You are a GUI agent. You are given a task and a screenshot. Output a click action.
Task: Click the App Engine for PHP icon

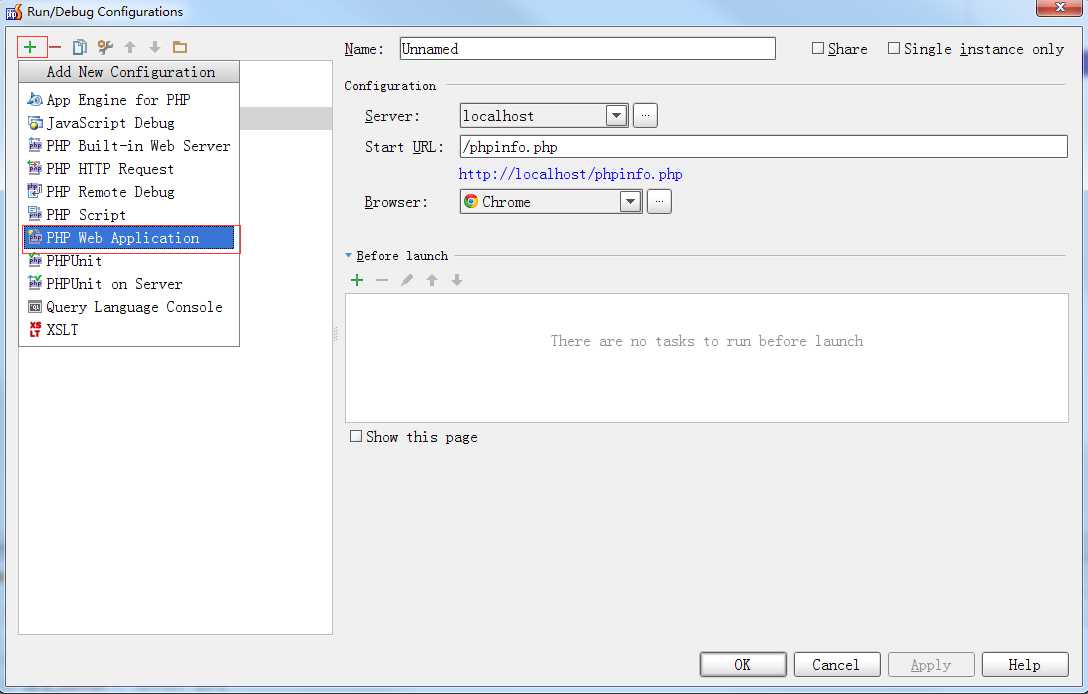coord(35,100)
